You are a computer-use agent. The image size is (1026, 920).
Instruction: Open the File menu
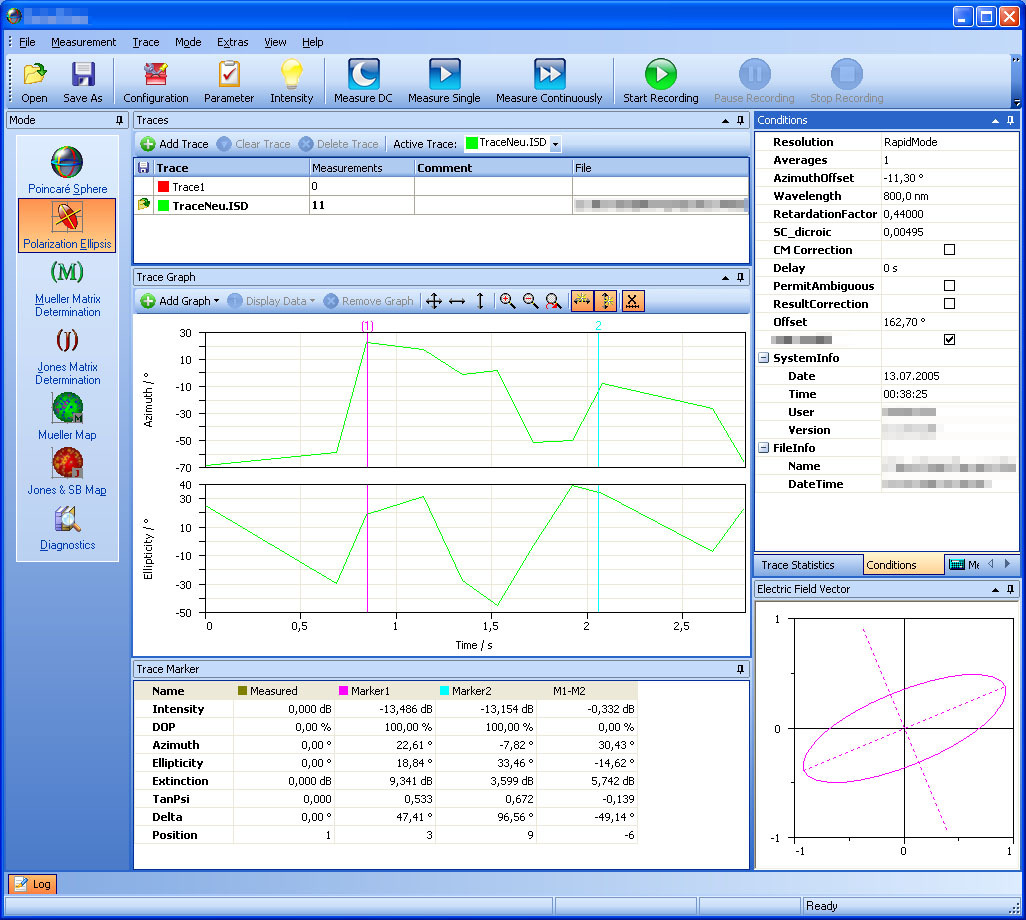(27, 42)
